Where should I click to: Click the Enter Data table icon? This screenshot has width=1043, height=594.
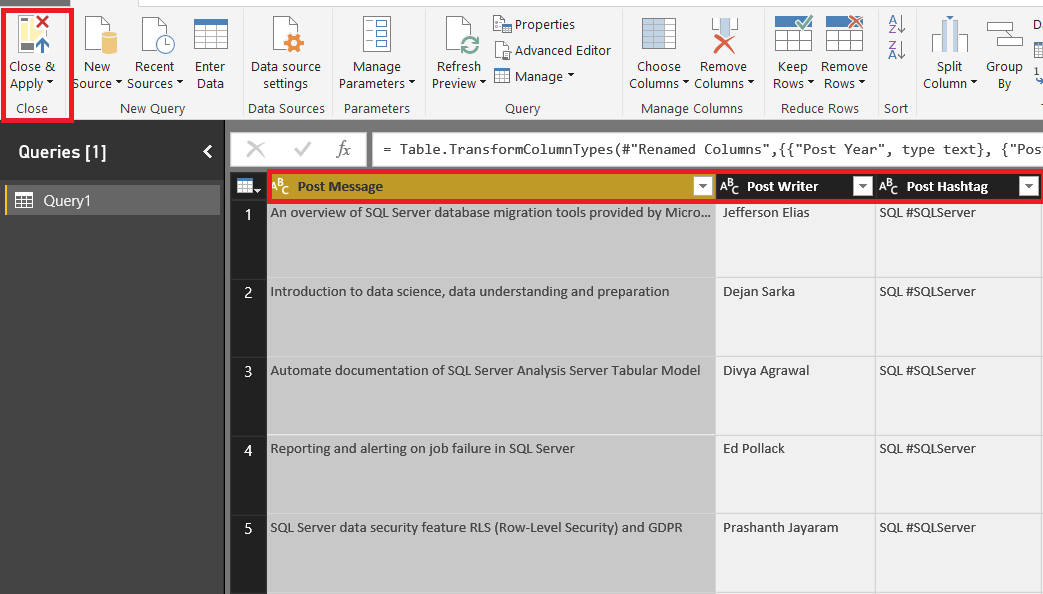point(210,35)
